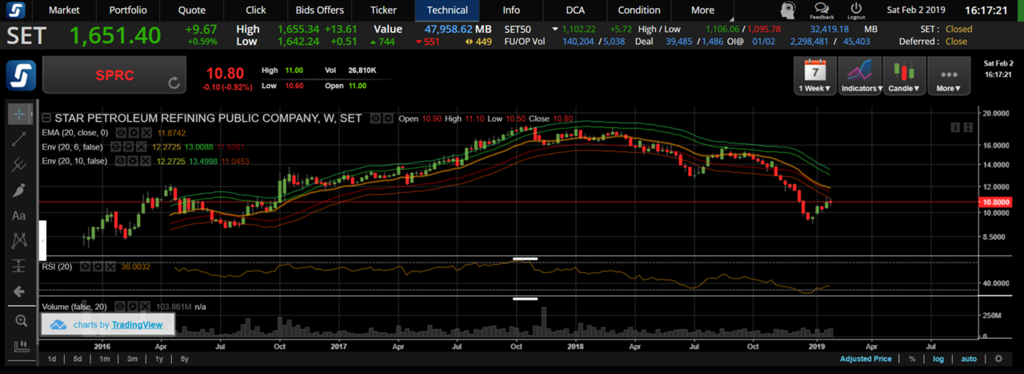Click the ruler measure tool icon
This screenshot has height=374, width=1024.
[22, 346]
